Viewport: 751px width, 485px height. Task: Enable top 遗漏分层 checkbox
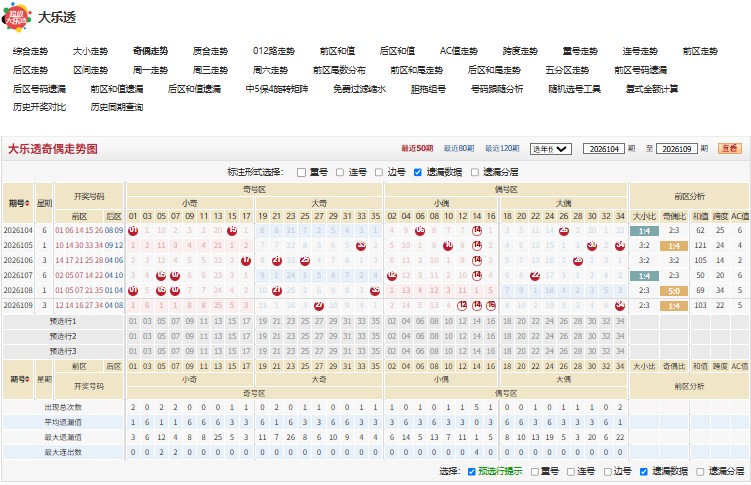click(475, 172)
